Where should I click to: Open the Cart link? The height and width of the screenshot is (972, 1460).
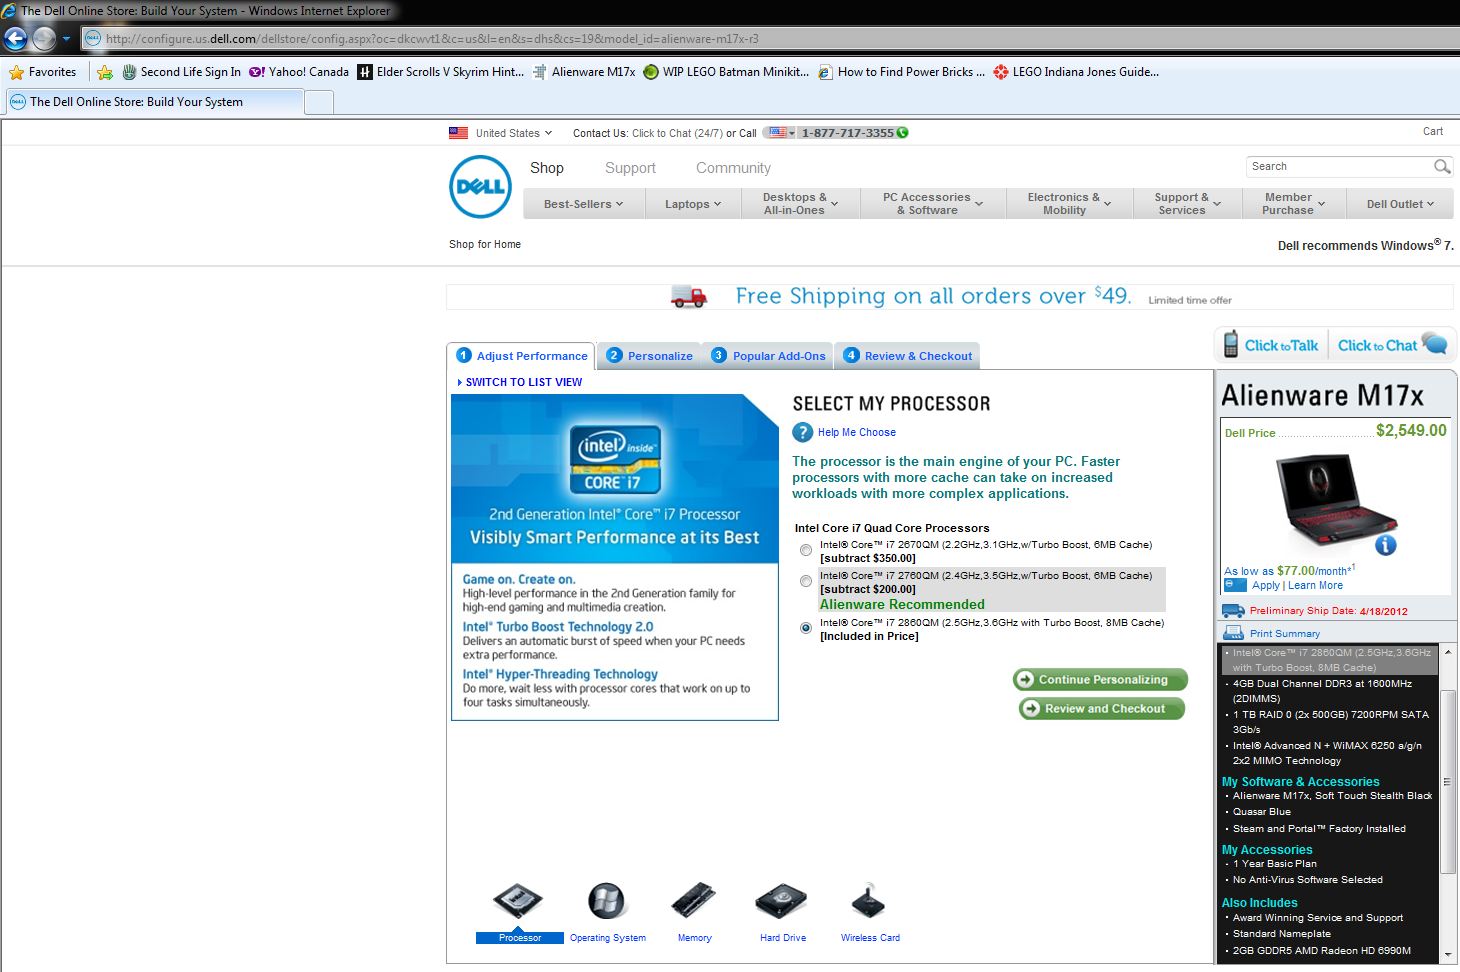(x=1433, y=132)
